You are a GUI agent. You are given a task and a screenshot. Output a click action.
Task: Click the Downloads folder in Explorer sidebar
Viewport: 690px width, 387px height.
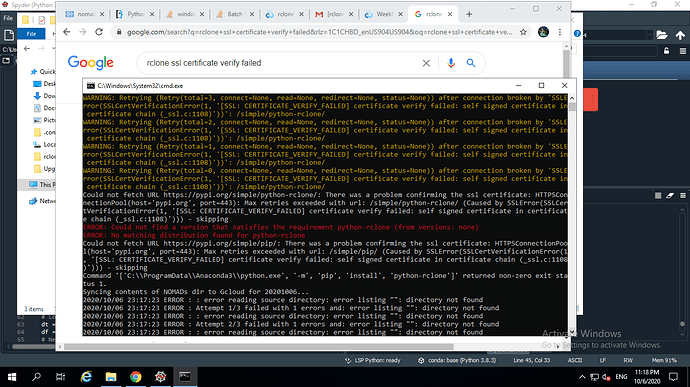pos(44,96)
